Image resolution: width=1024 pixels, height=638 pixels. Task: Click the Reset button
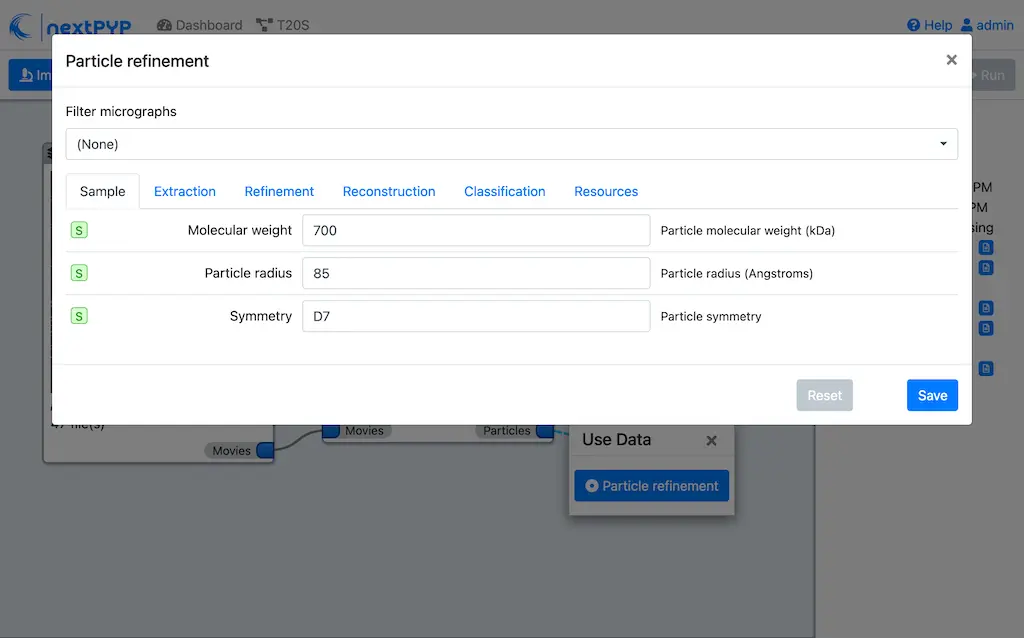[x=824, y=395]
